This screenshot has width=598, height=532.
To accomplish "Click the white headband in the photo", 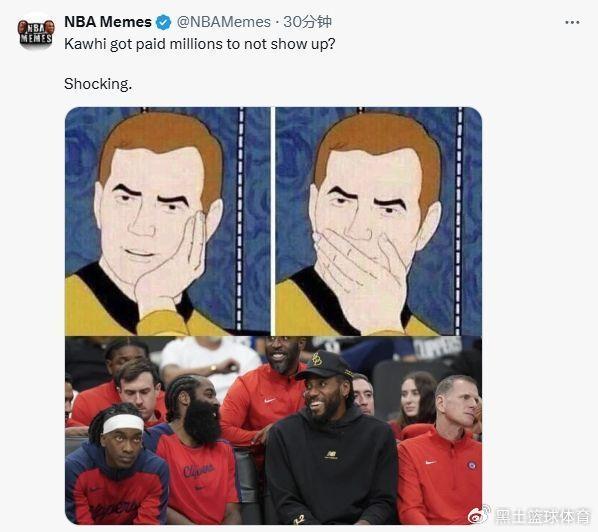I will click(123, 423).
